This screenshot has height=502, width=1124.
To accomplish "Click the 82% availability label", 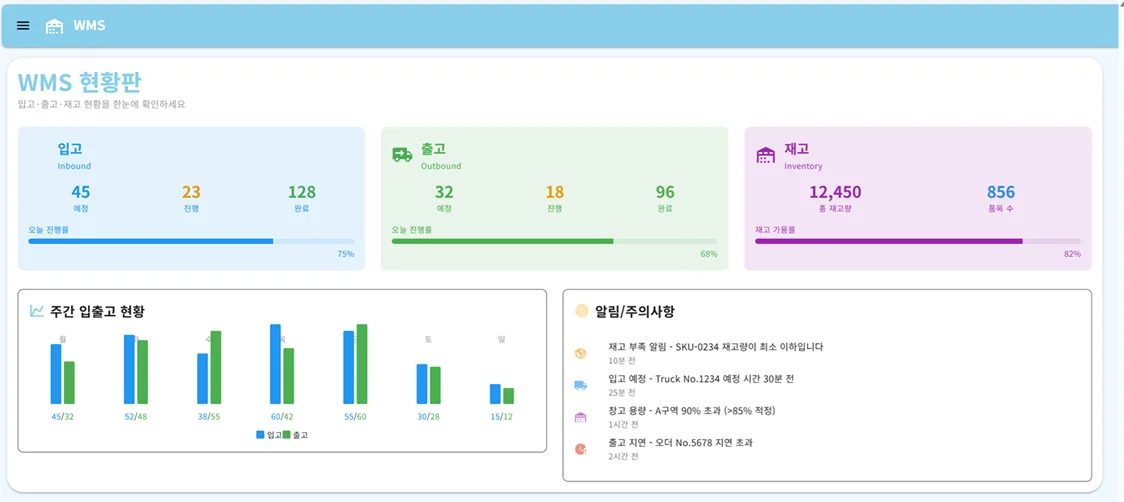I will (1072, 254).
